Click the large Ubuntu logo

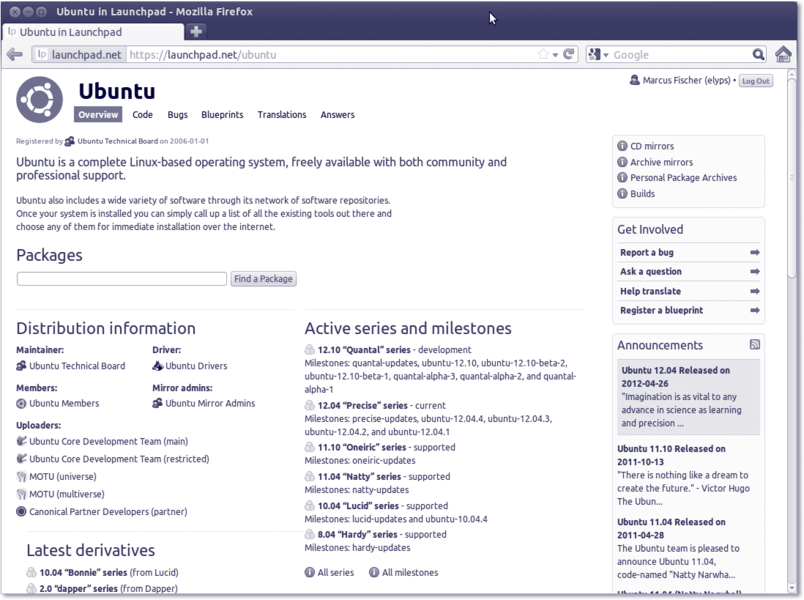point(40,100)
